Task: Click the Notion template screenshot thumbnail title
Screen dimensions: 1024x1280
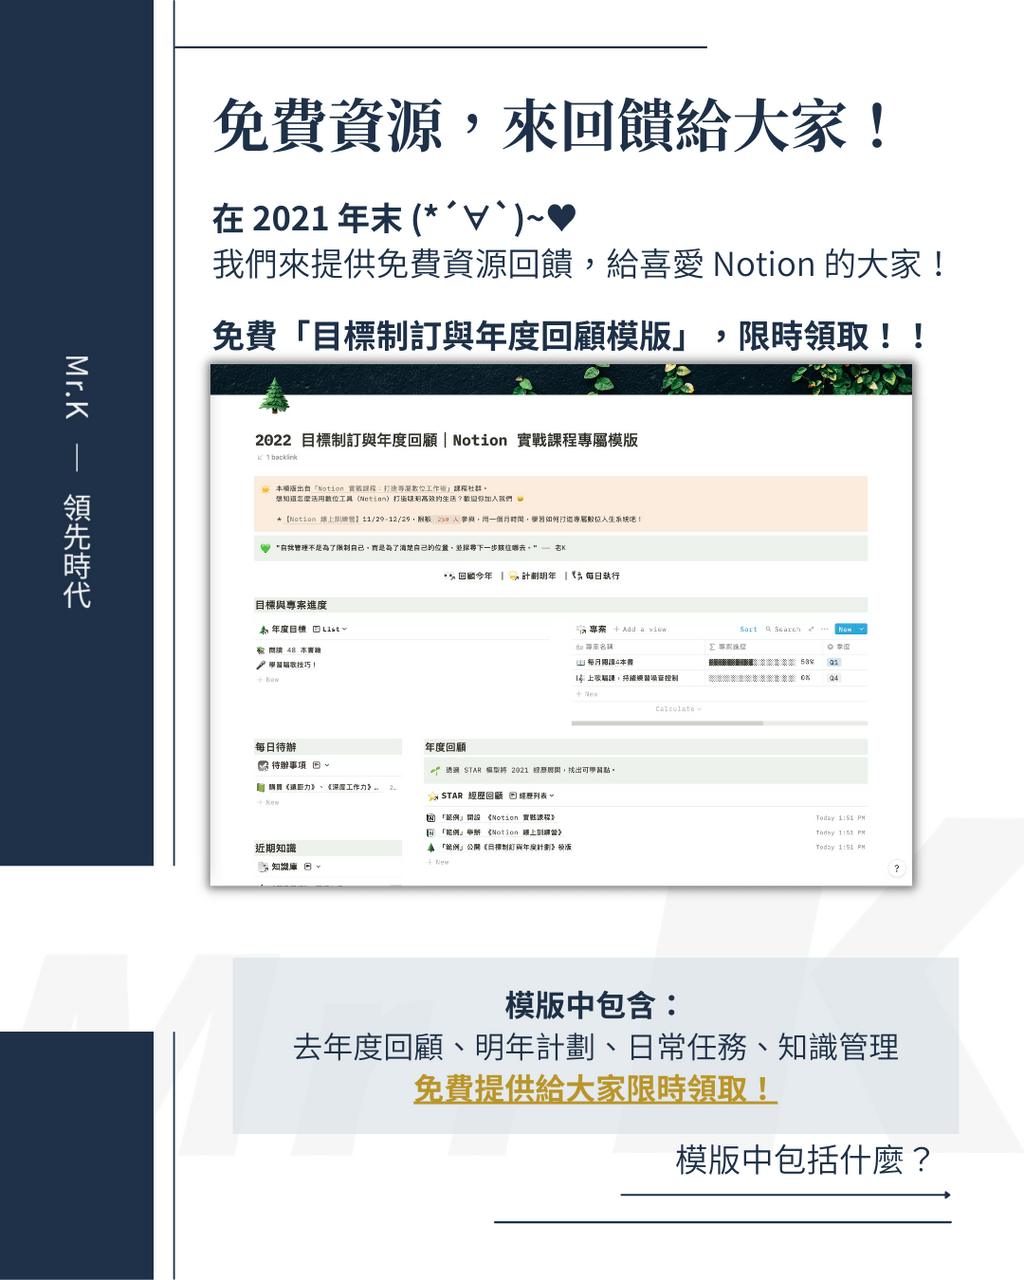Action: tap(446, 440)
